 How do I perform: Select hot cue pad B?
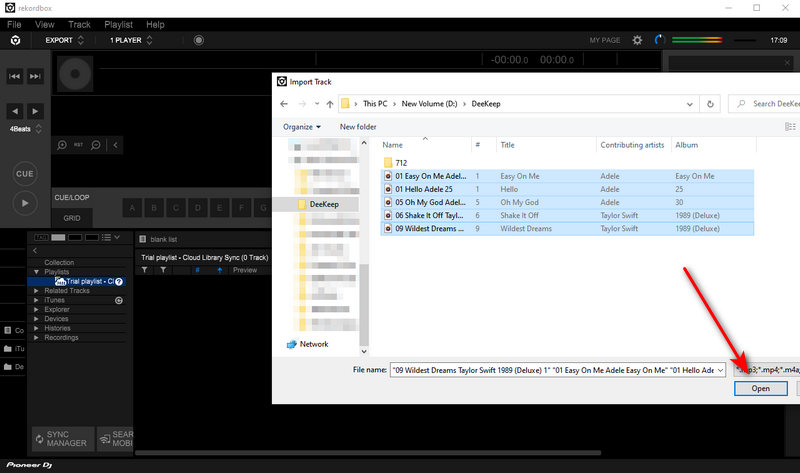click(x=154, y=208)
